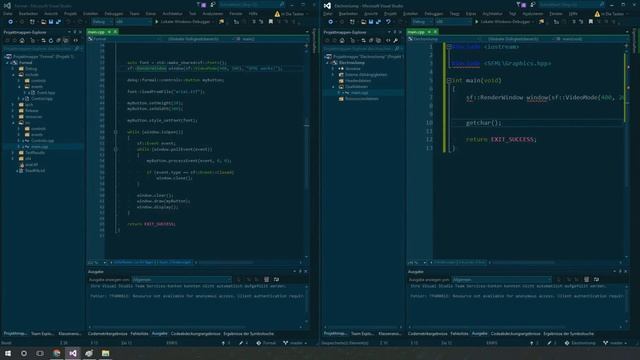Viewport: 640px width, 360px height.
Task: Toggle Show All Files in the left Projektmappen-Explorer
Action: 65,40
